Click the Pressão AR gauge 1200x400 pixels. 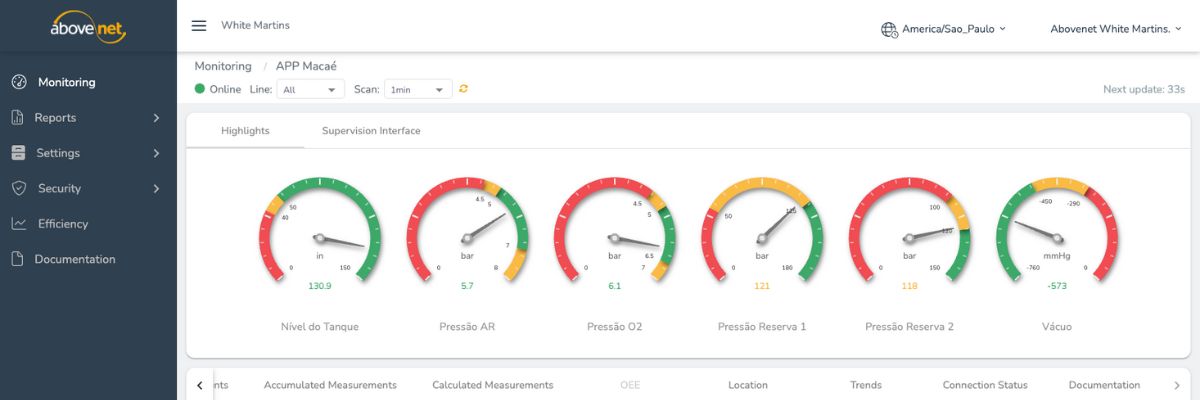467,230
